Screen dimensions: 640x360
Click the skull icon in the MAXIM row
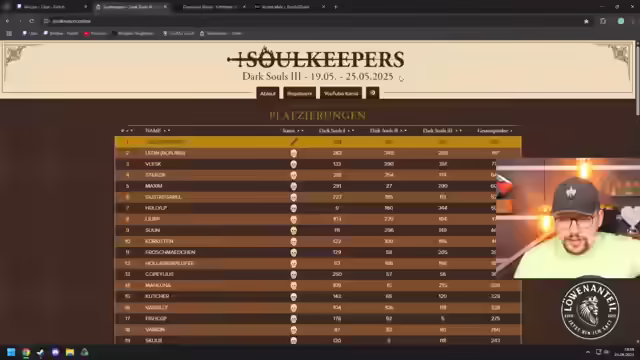pyautogui.click(x=293, y=186)
